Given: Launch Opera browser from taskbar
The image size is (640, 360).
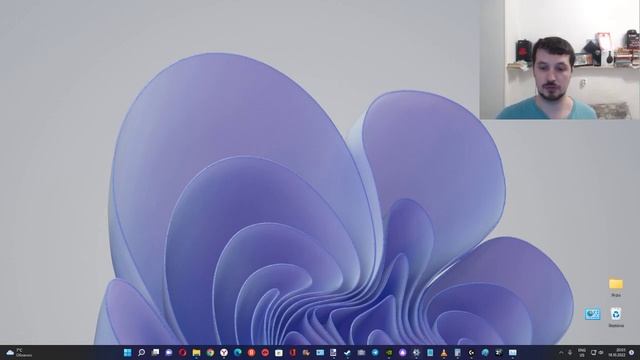Looking at the screenshot, I should tap(182, 353).
